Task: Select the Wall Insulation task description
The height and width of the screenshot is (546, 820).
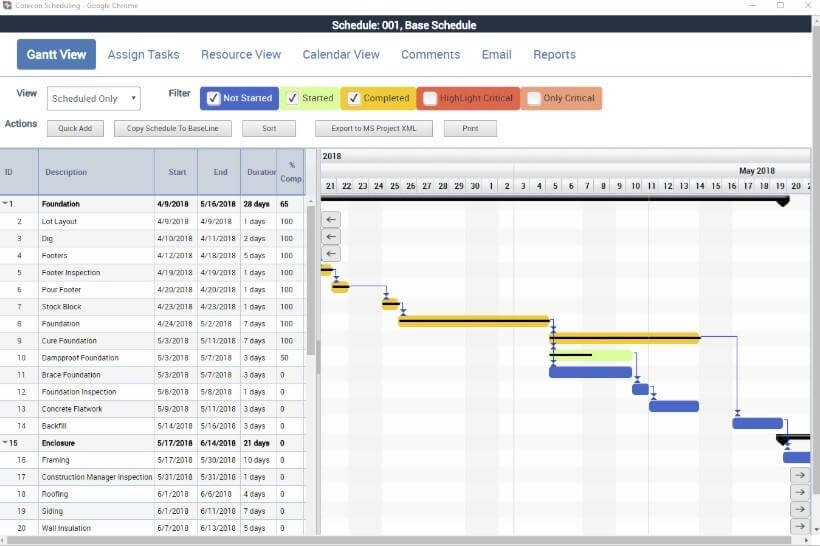Action: pyautogui.click(x=66, y=528)
